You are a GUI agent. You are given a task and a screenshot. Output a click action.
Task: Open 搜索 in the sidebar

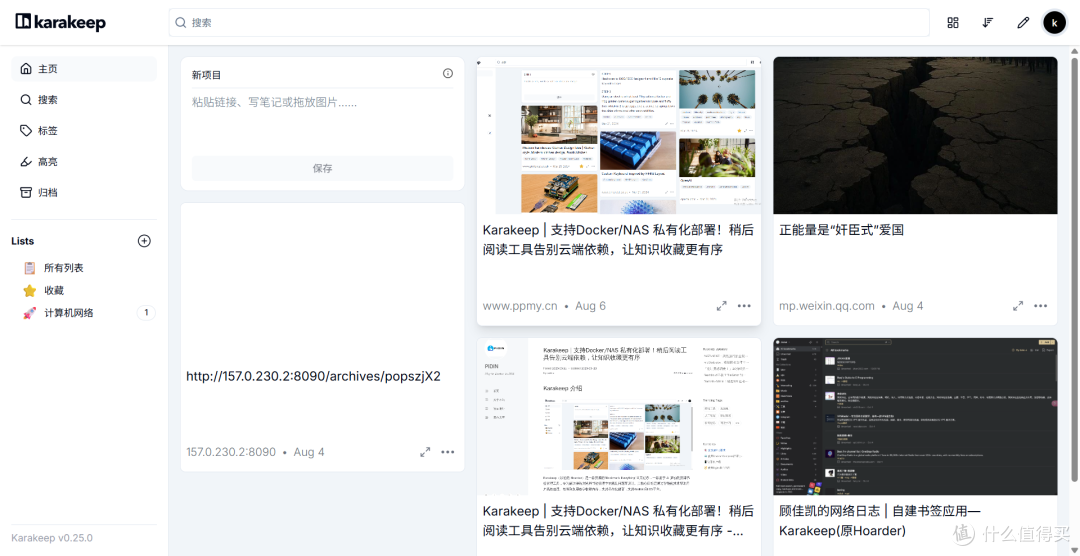tap(84, 100)
